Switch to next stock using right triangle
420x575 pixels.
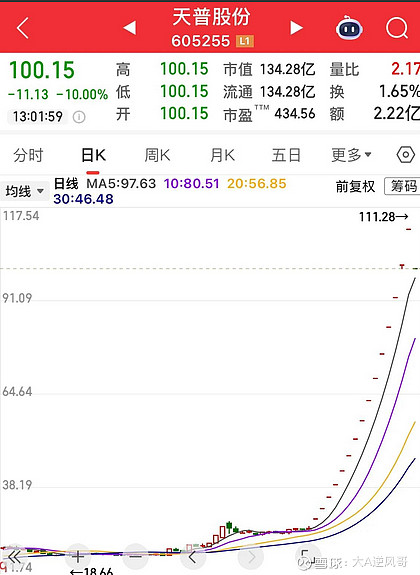point(296,28)
